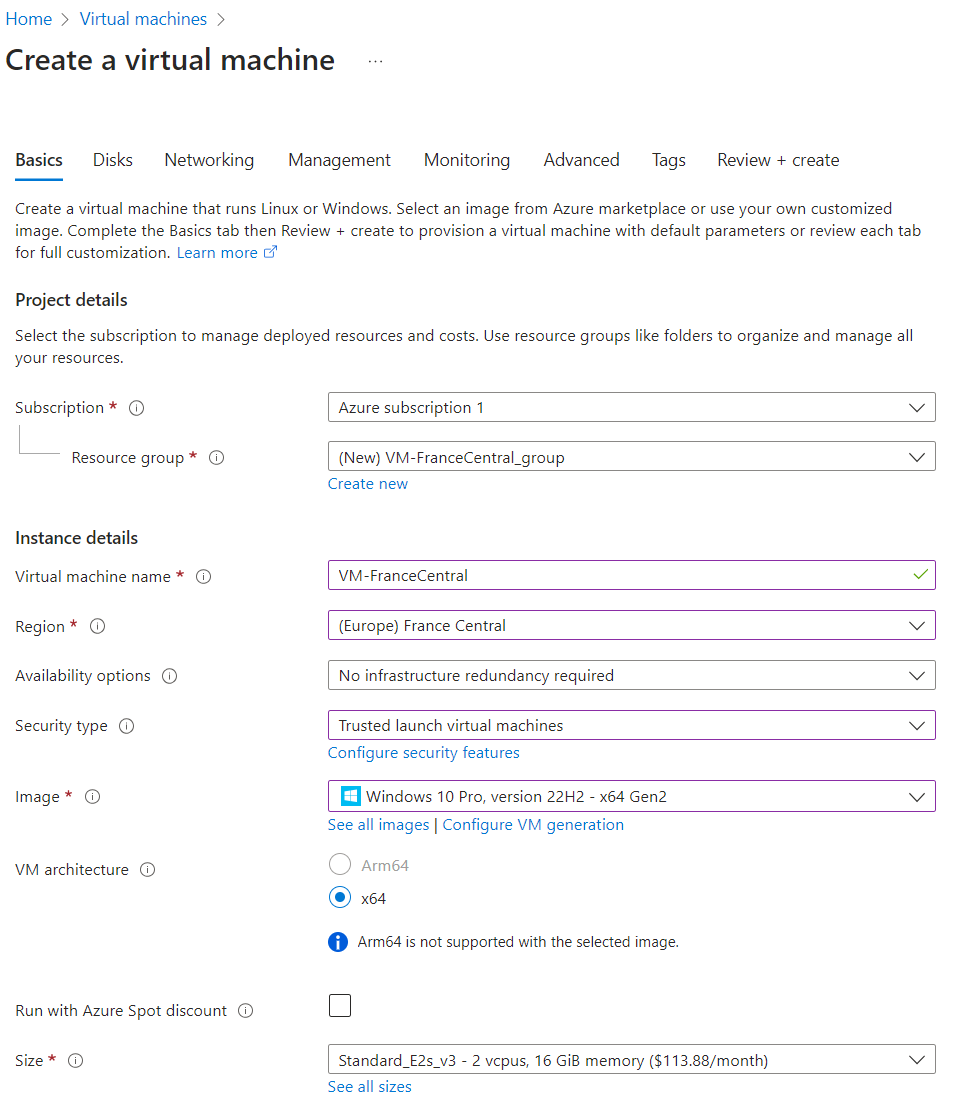Click the info icon beside Region
This screenshot has height=1106, width=968.
coord(98,627)
